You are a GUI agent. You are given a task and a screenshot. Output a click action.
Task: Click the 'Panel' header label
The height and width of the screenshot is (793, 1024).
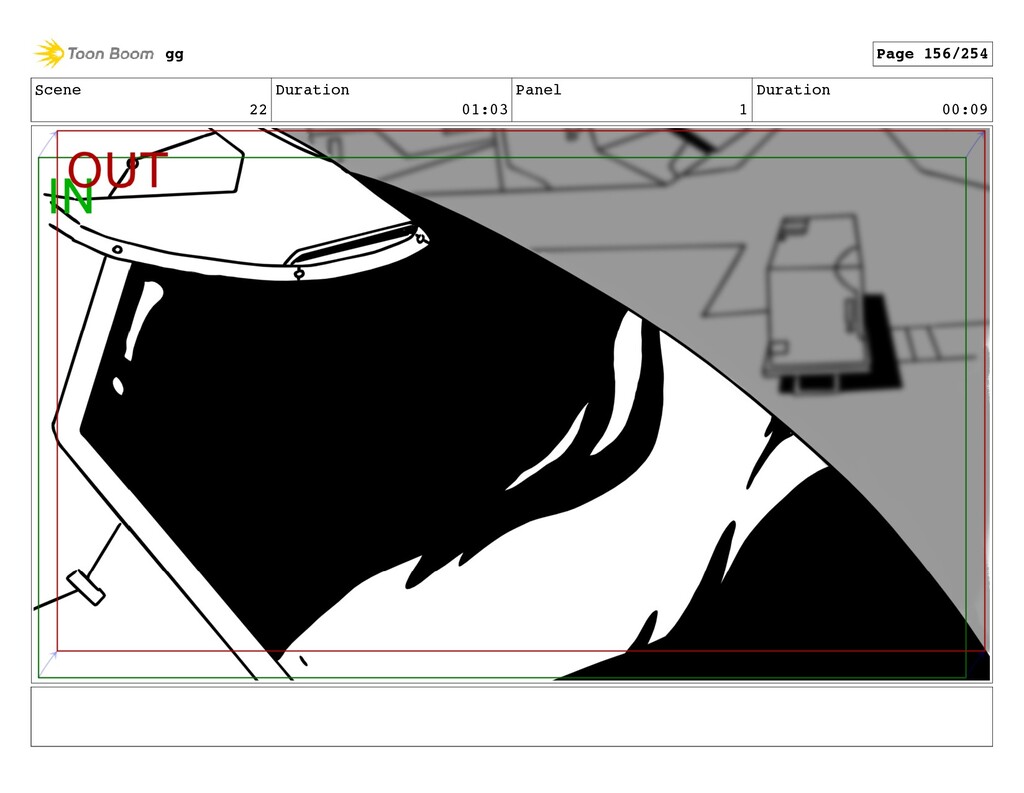point(538,89)
